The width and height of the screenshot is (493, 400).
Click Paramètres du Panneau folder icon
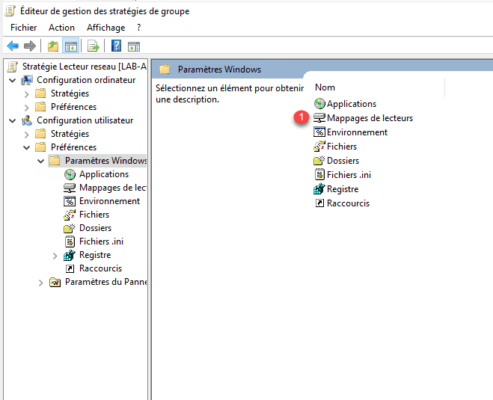[55, 282]
